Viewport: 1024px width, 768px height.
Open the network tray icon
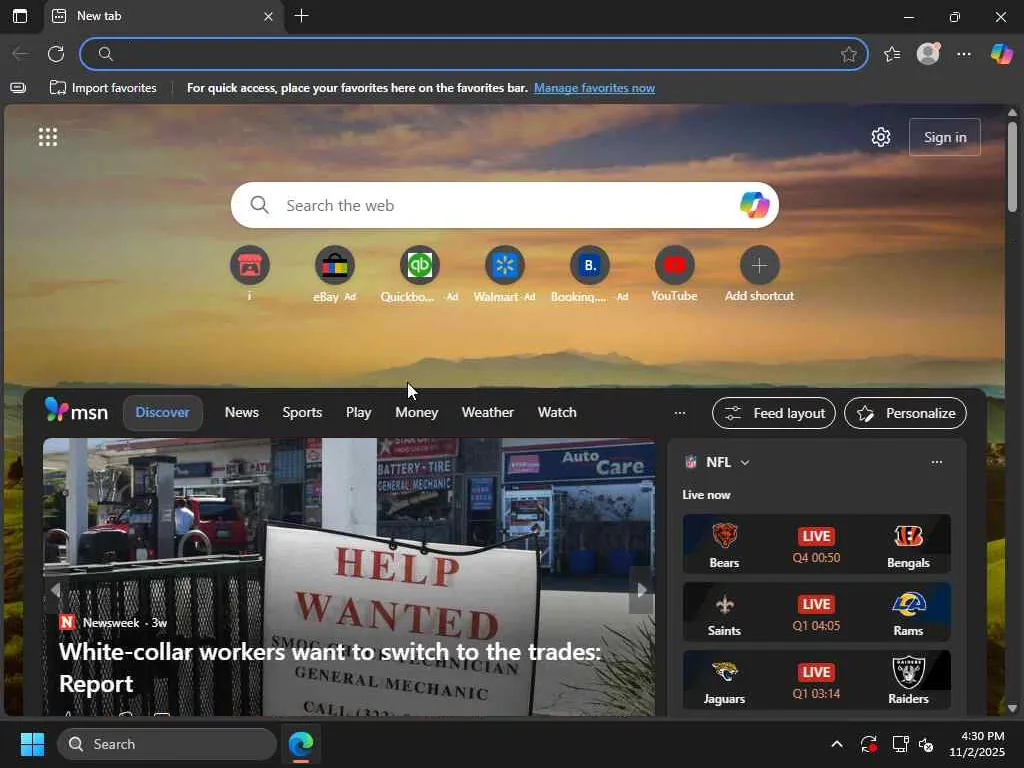pos(901,744)
